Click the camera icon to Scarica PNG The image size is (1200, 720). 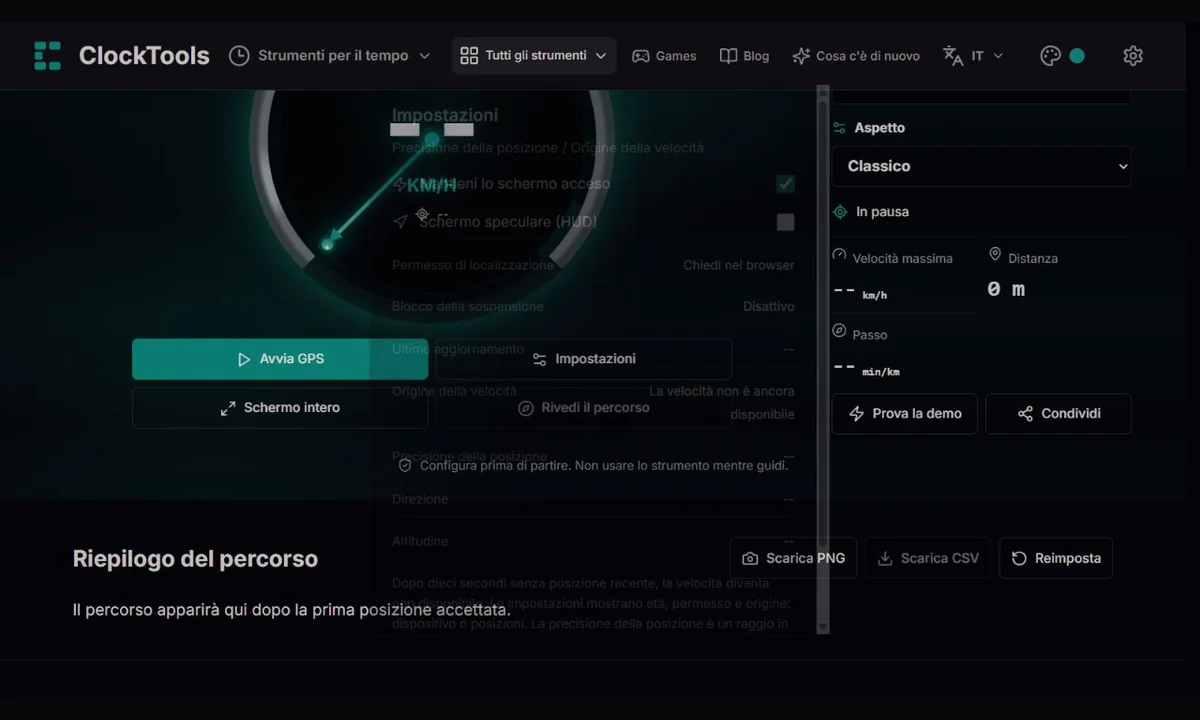click(x=750, y=559)
